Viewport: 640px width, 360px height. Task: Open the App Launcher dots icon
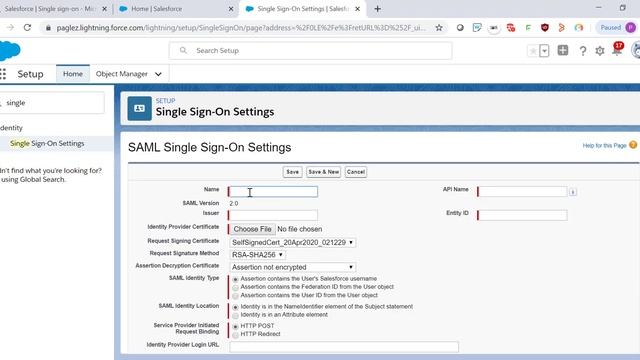(3, 74)
